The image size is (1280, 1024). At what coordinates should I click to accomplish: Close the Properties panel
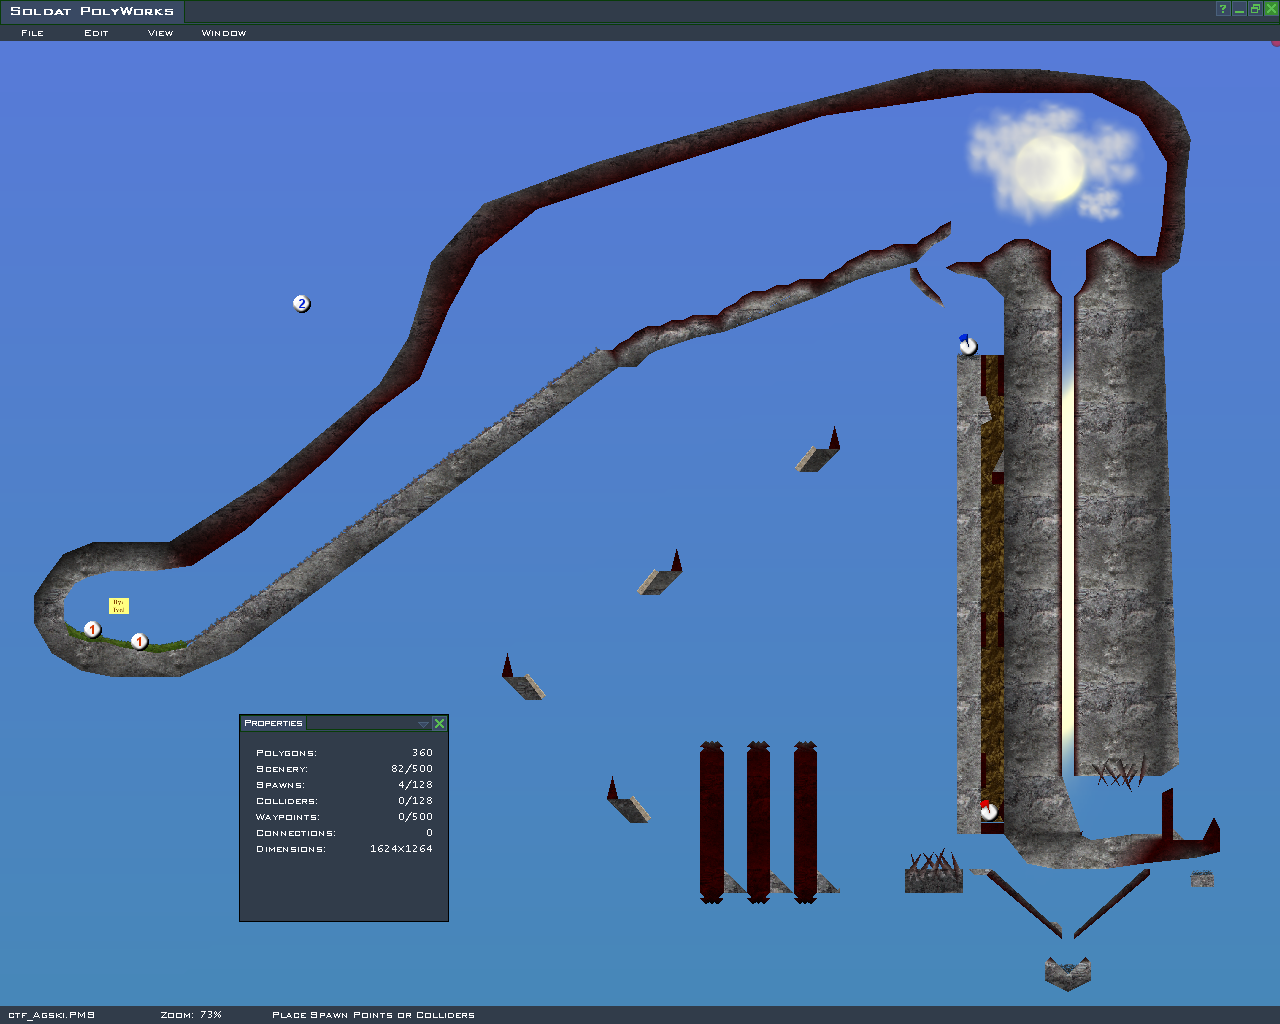click(439, 723)
